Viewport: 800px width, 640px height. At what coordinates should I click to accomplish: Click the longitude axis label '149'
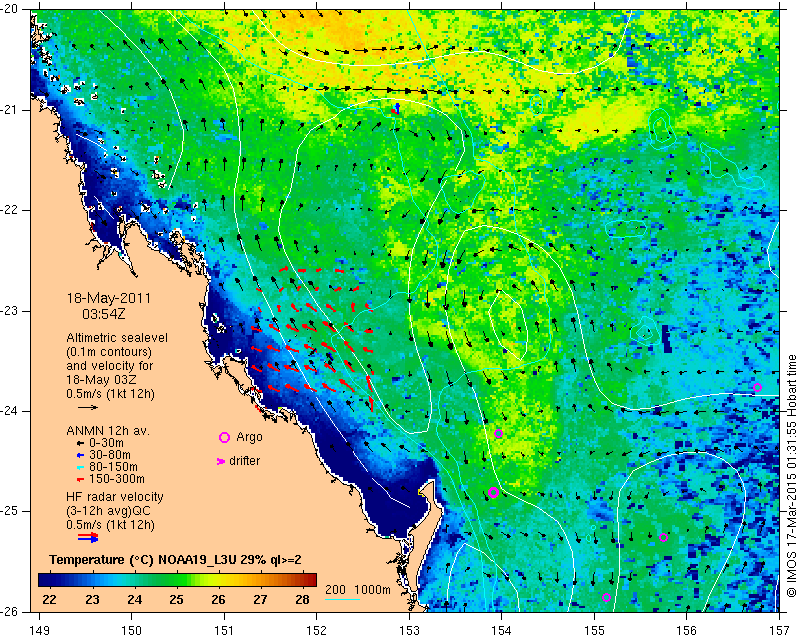(x=40, y=630)
